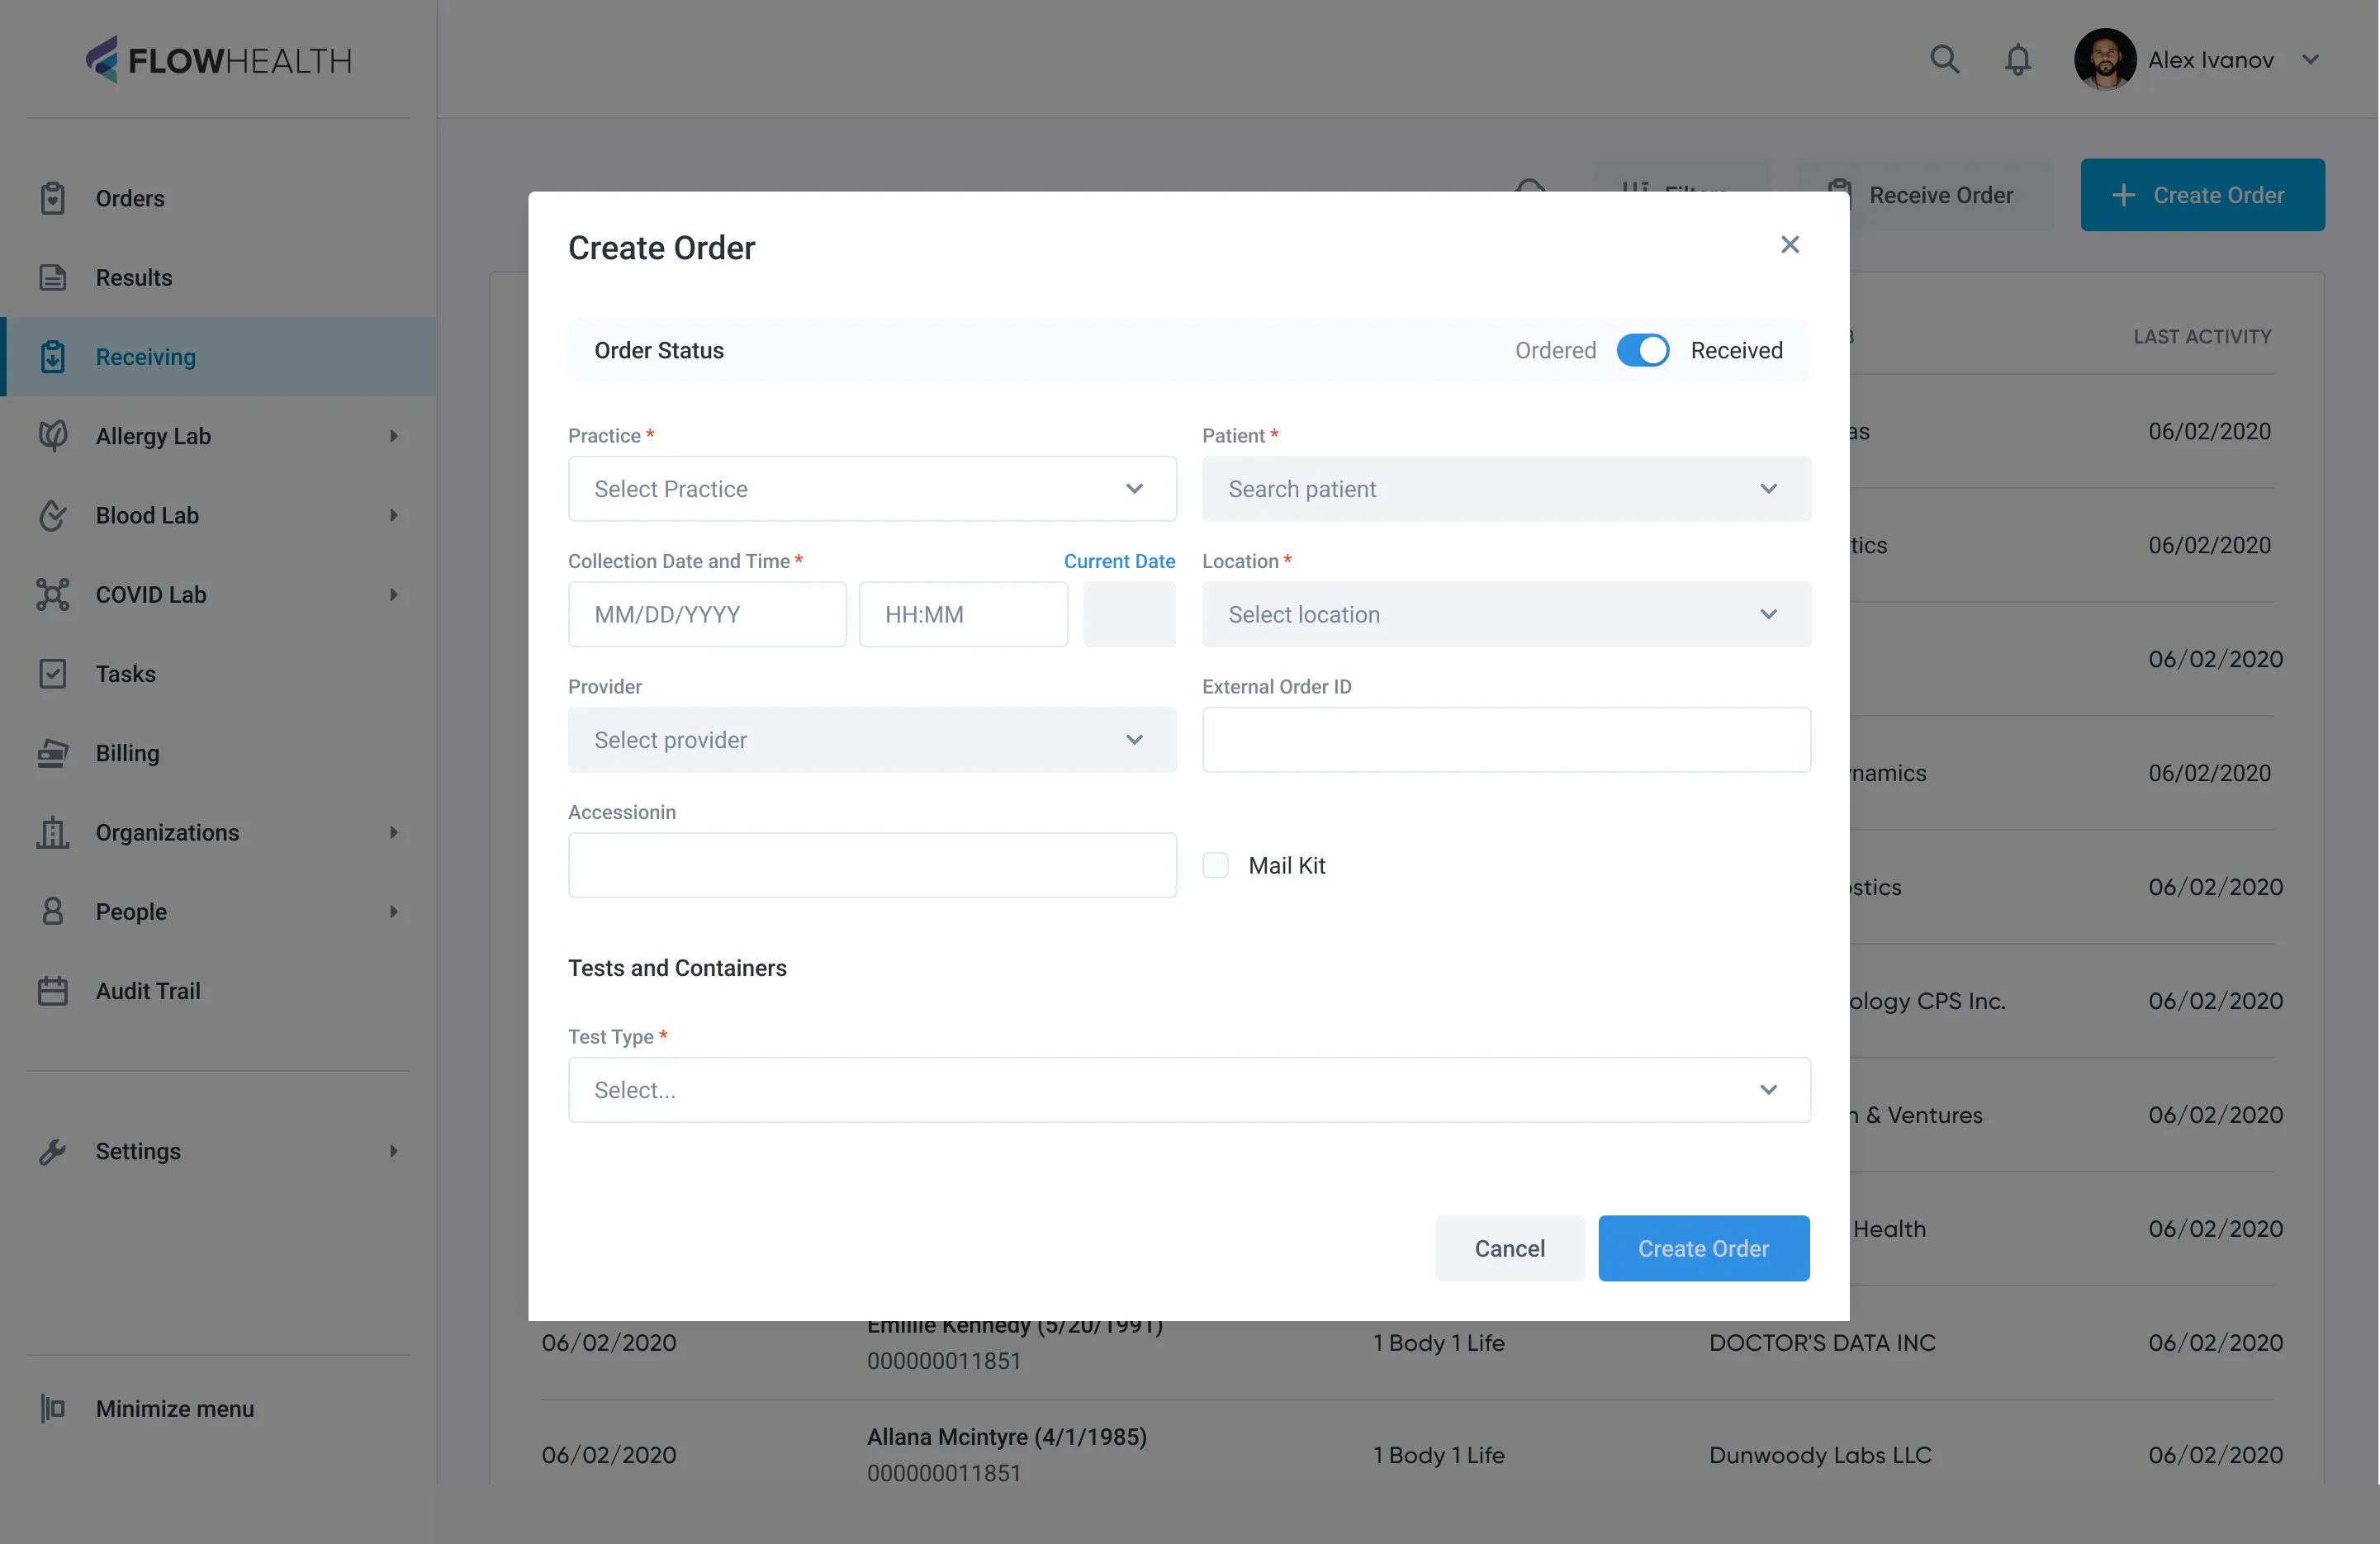This screenshot has height=1544, width=2380.
Task: Open the Billing menu item
Action: [218, 753]
